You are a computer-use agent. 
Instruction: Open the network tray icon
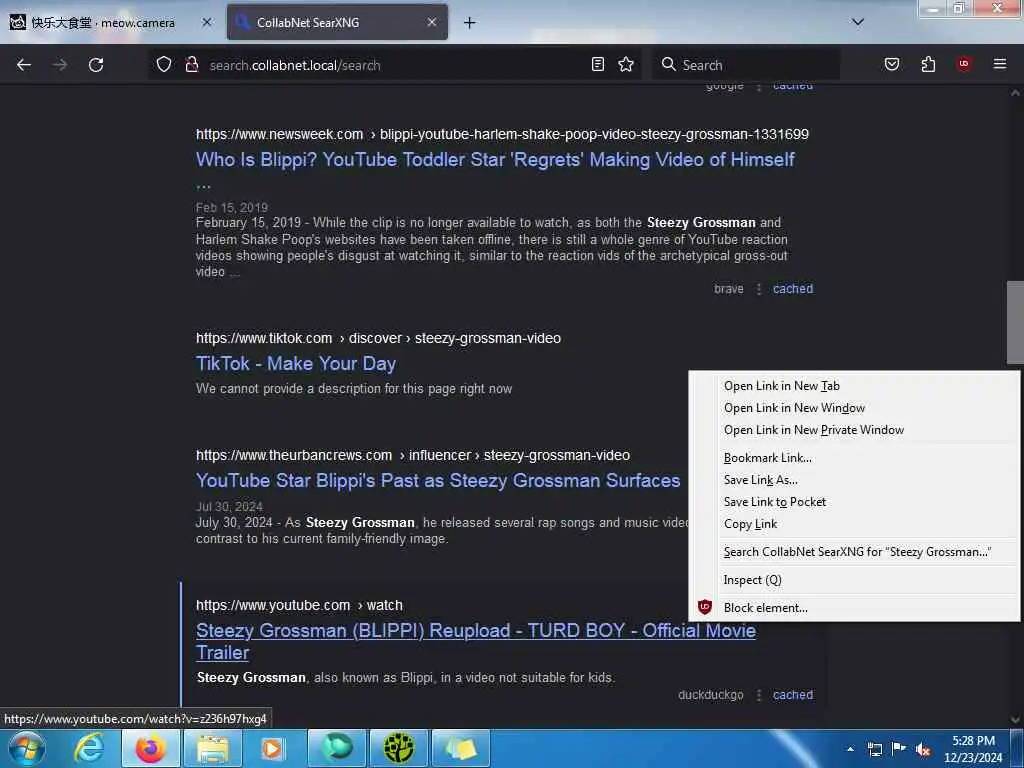pyautogui.click(x=874, y=749)
